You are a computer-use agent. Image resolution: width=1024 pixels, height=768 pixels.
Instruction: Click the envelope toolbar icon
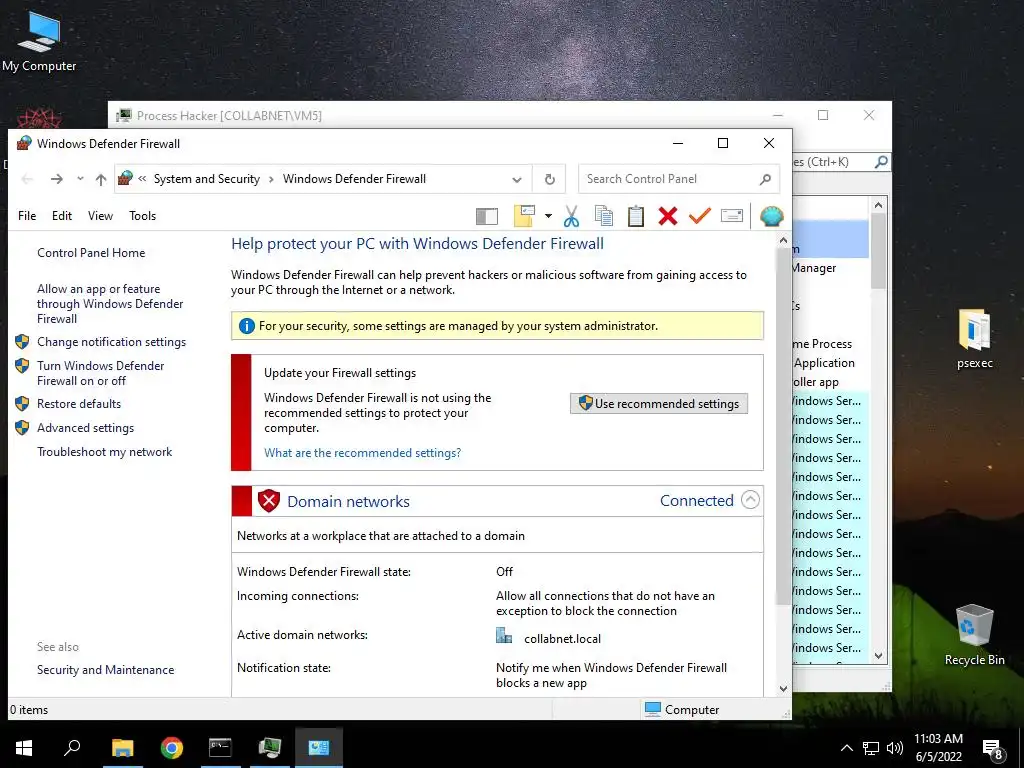coord(731,216)
